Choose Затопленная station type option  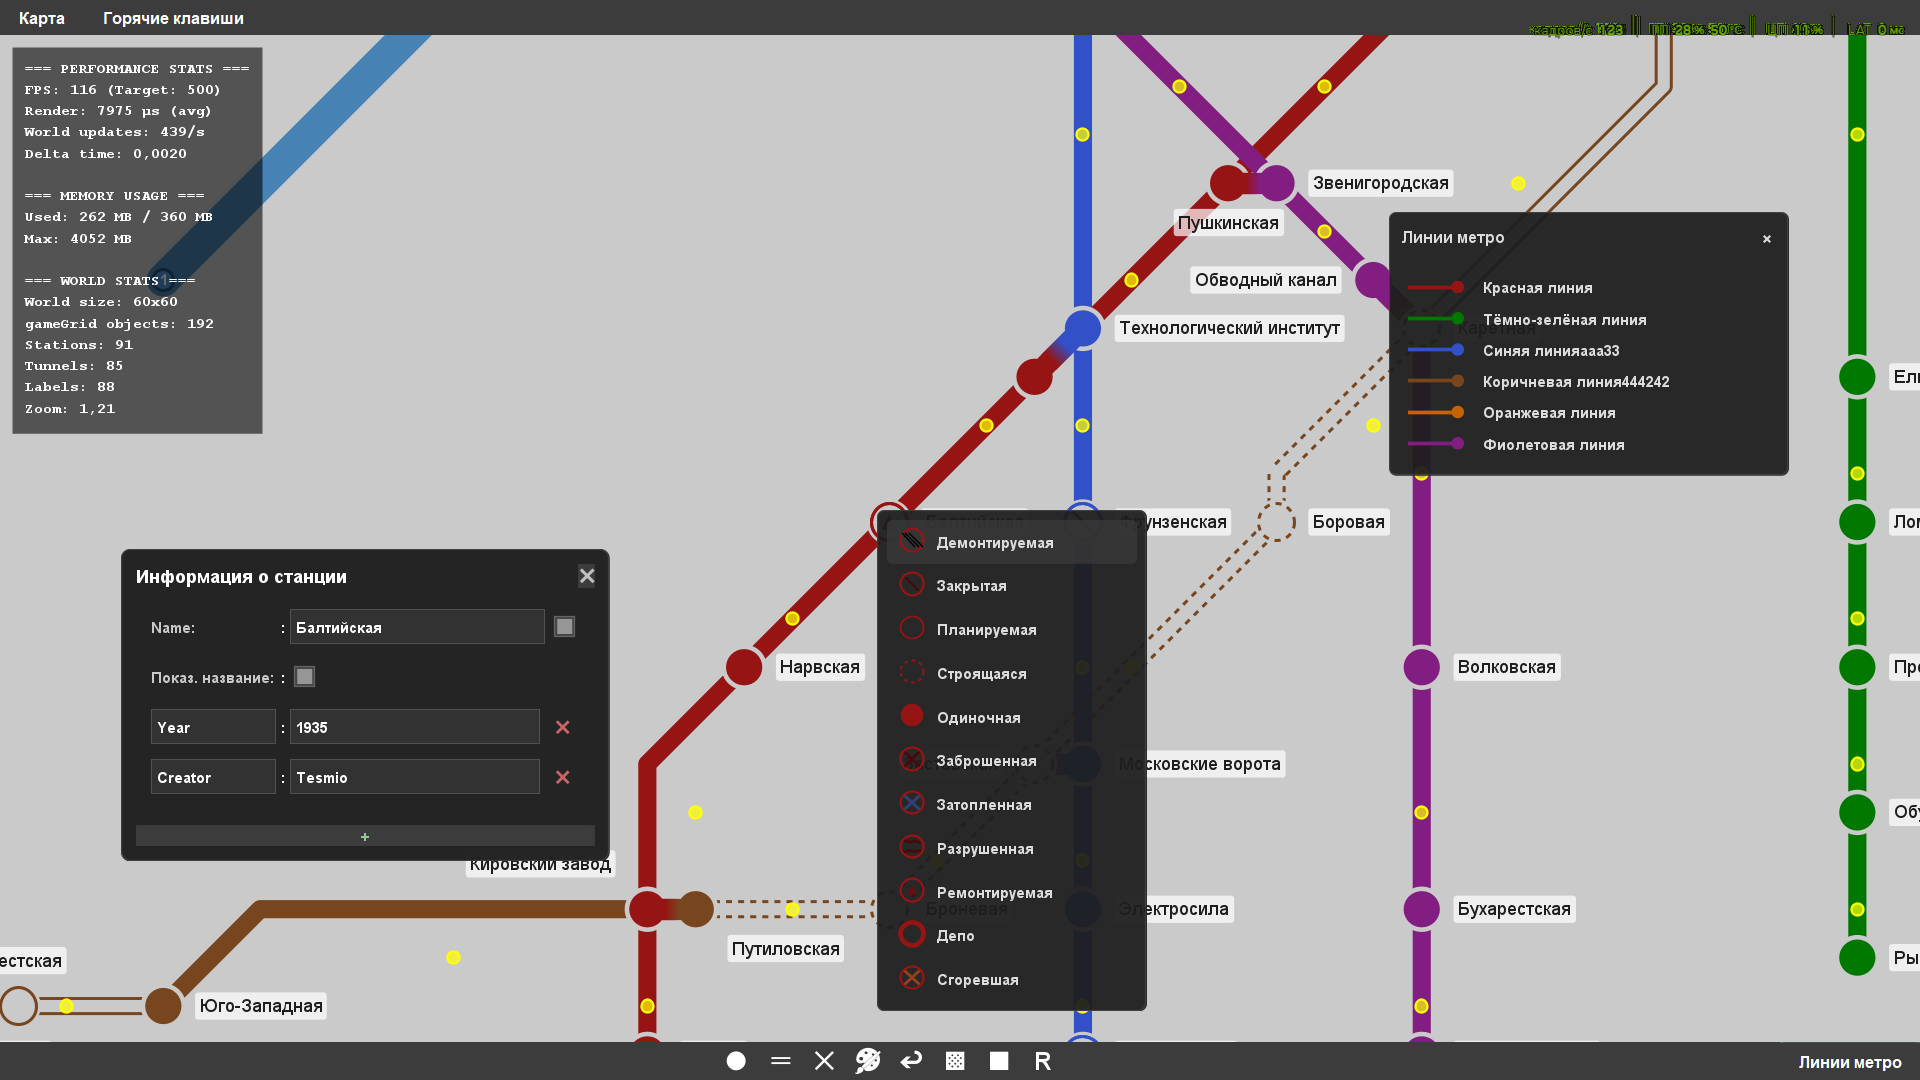click(x=983, y=805)
